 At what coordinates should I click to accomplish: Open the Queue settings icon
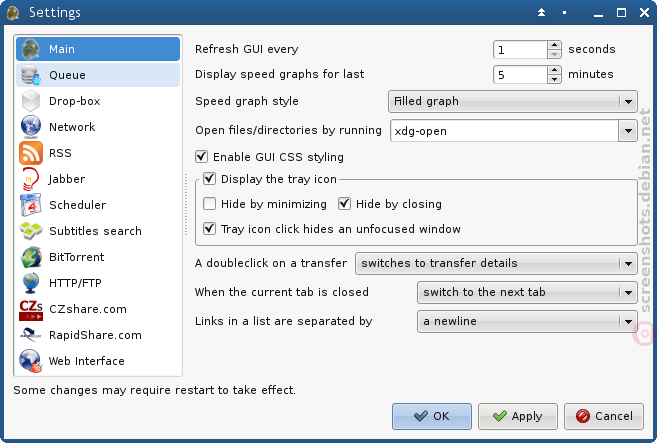[31, 75]
